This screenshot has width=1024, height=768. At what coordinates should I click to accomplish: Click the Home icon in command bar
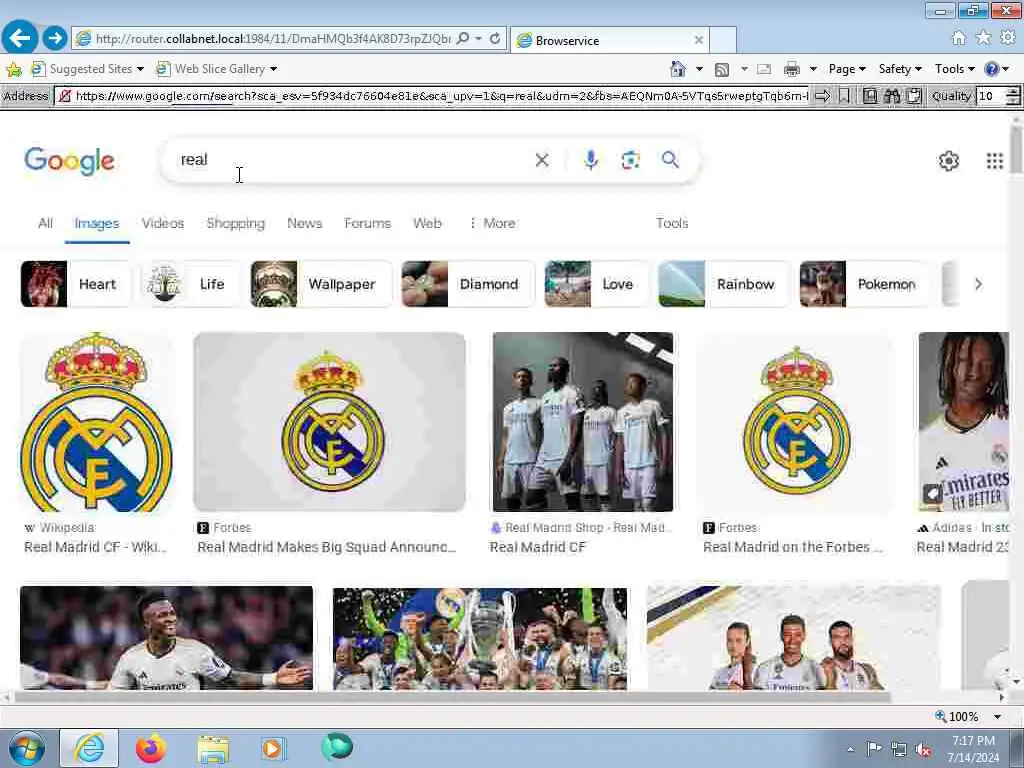coord(678,69)
